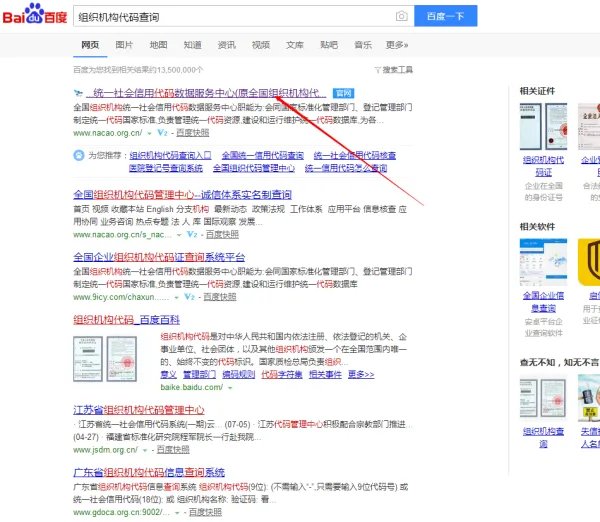Click the Baidu logo
The image size is (600, 522).
point(34,14)
